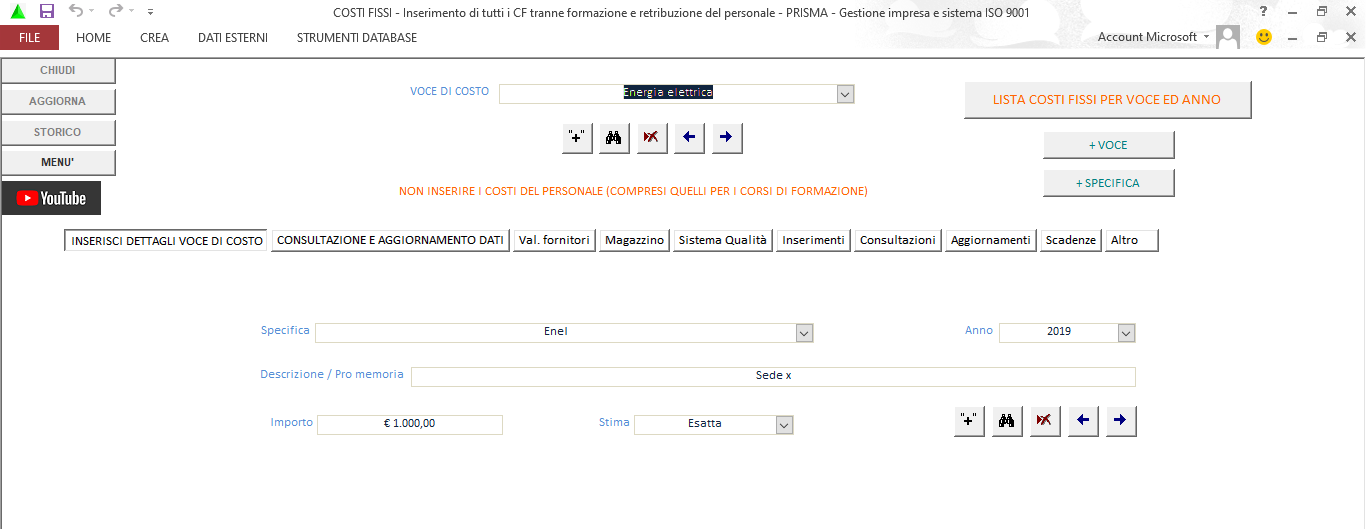This screenshot has height=529, width=1366.
Task: Click the Help question mark icon
Action: click(x=1264, y=12)
